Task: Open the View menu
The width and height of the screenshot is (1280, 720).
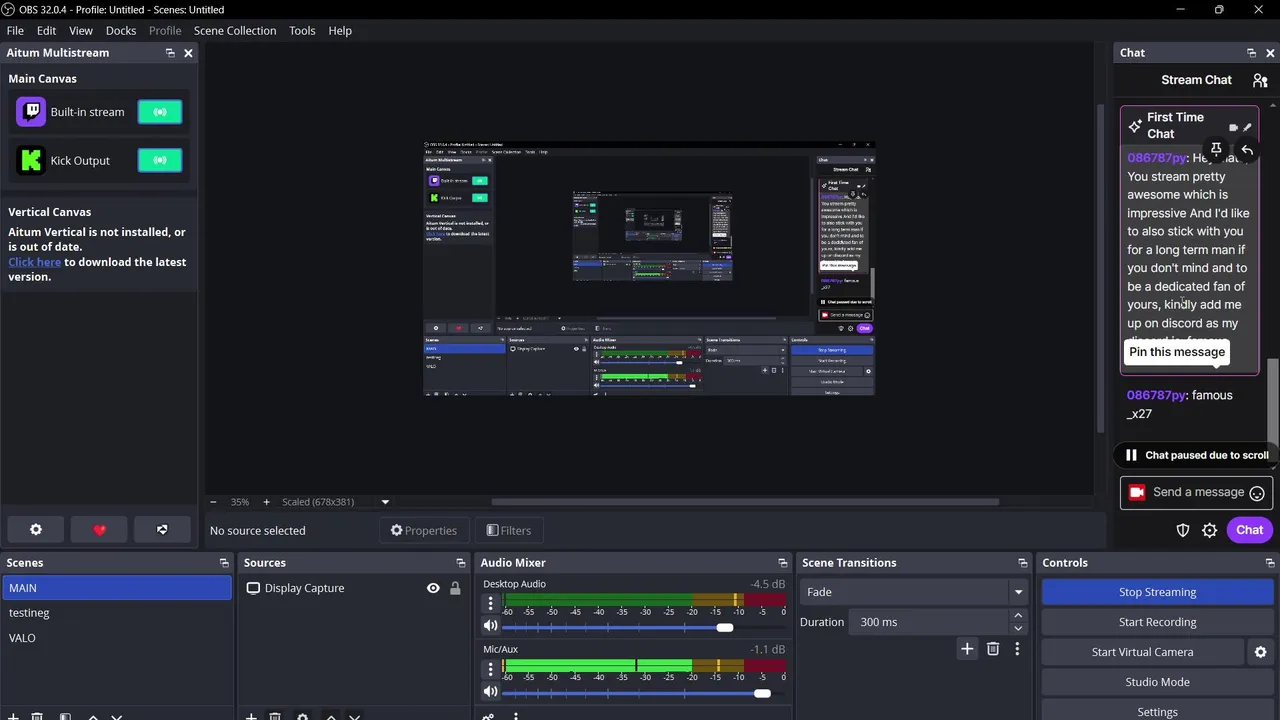Action: tap(81, 31)
